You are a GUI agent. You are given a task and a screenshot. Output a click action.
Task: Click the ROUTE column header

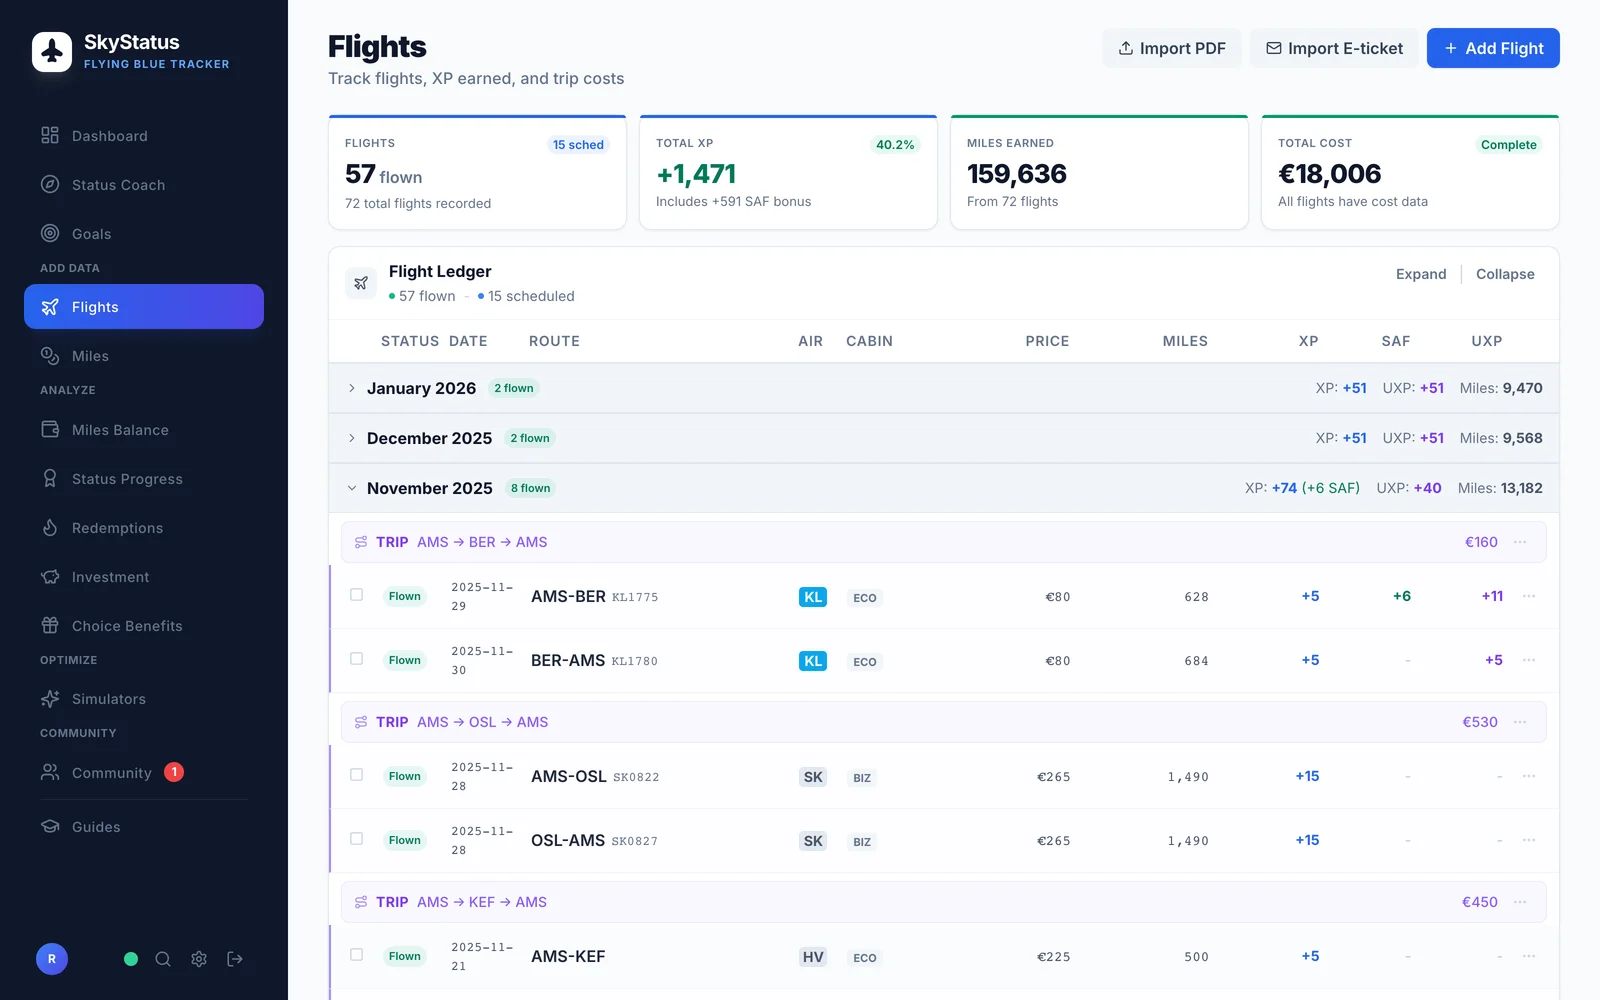tap(554, 341)
